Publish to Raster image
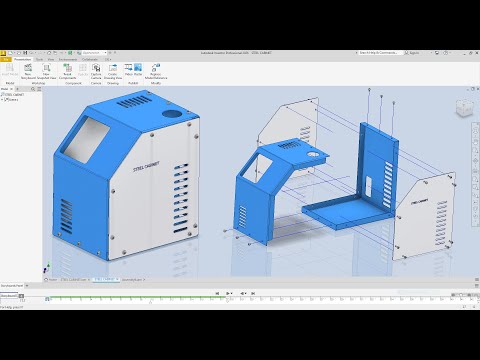 coord(138,70)
